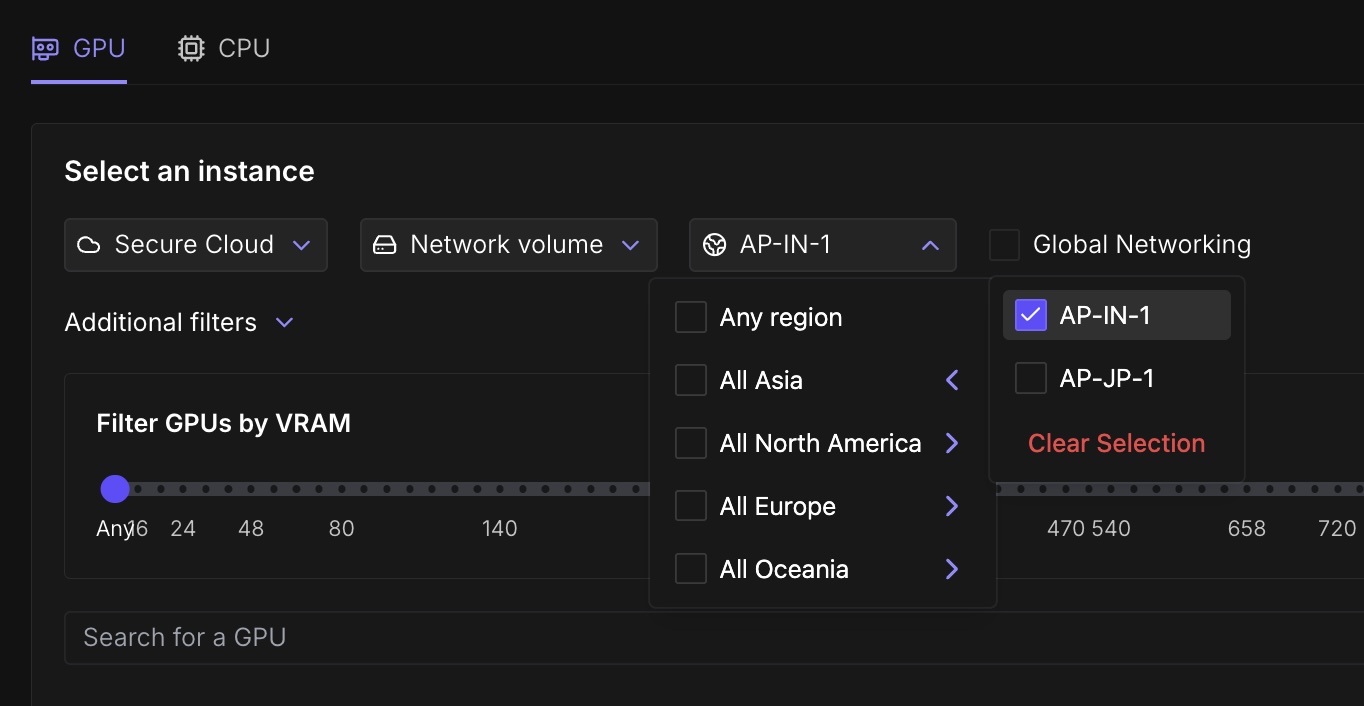Image resolution: width=1364 pixels, height=706 pixels.
Task: Enable the Global Networking checkbox
Action: [x=1004, y=245]
